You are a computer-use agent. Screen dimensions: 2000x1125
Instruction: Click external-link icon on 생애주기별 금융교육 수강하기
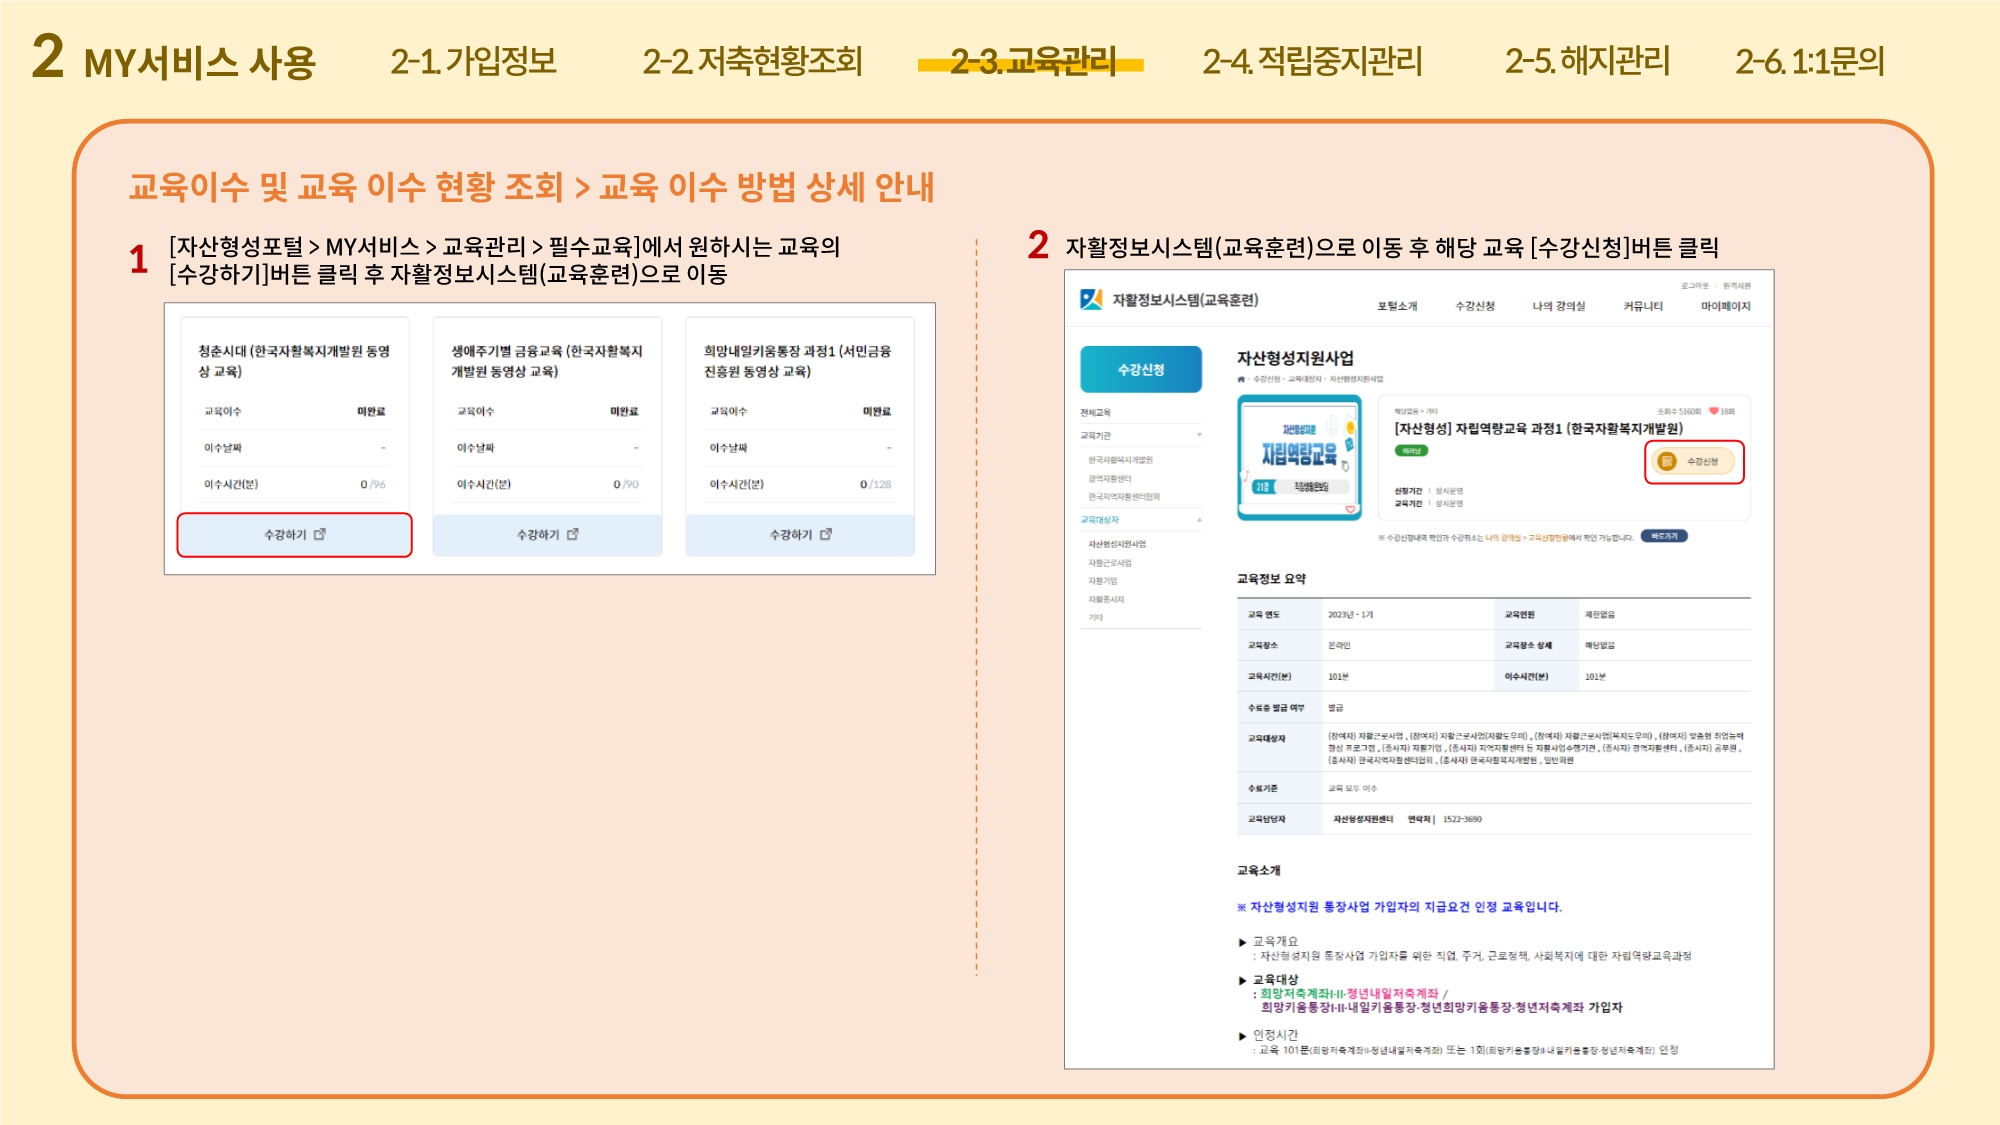point(573,535)
